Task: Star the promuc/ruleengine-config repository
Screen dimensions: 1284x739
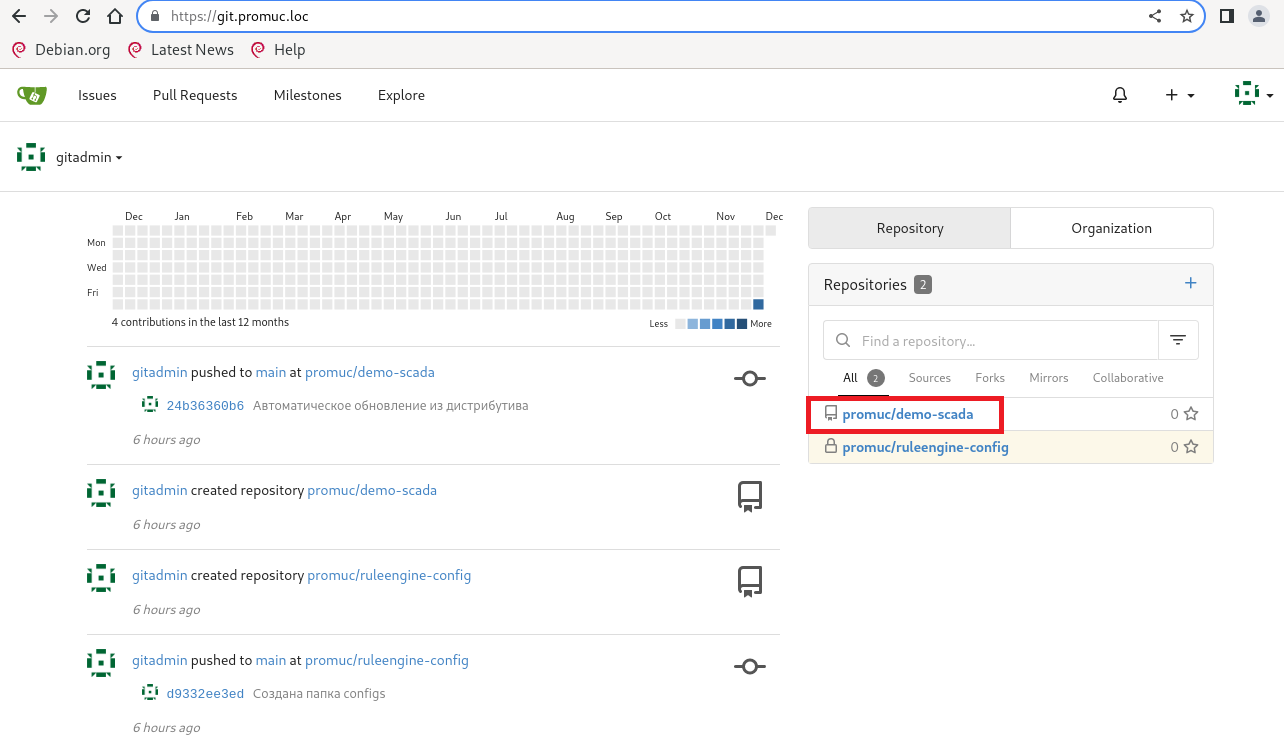Action: pyautogui.click(x=1191, y=448)
